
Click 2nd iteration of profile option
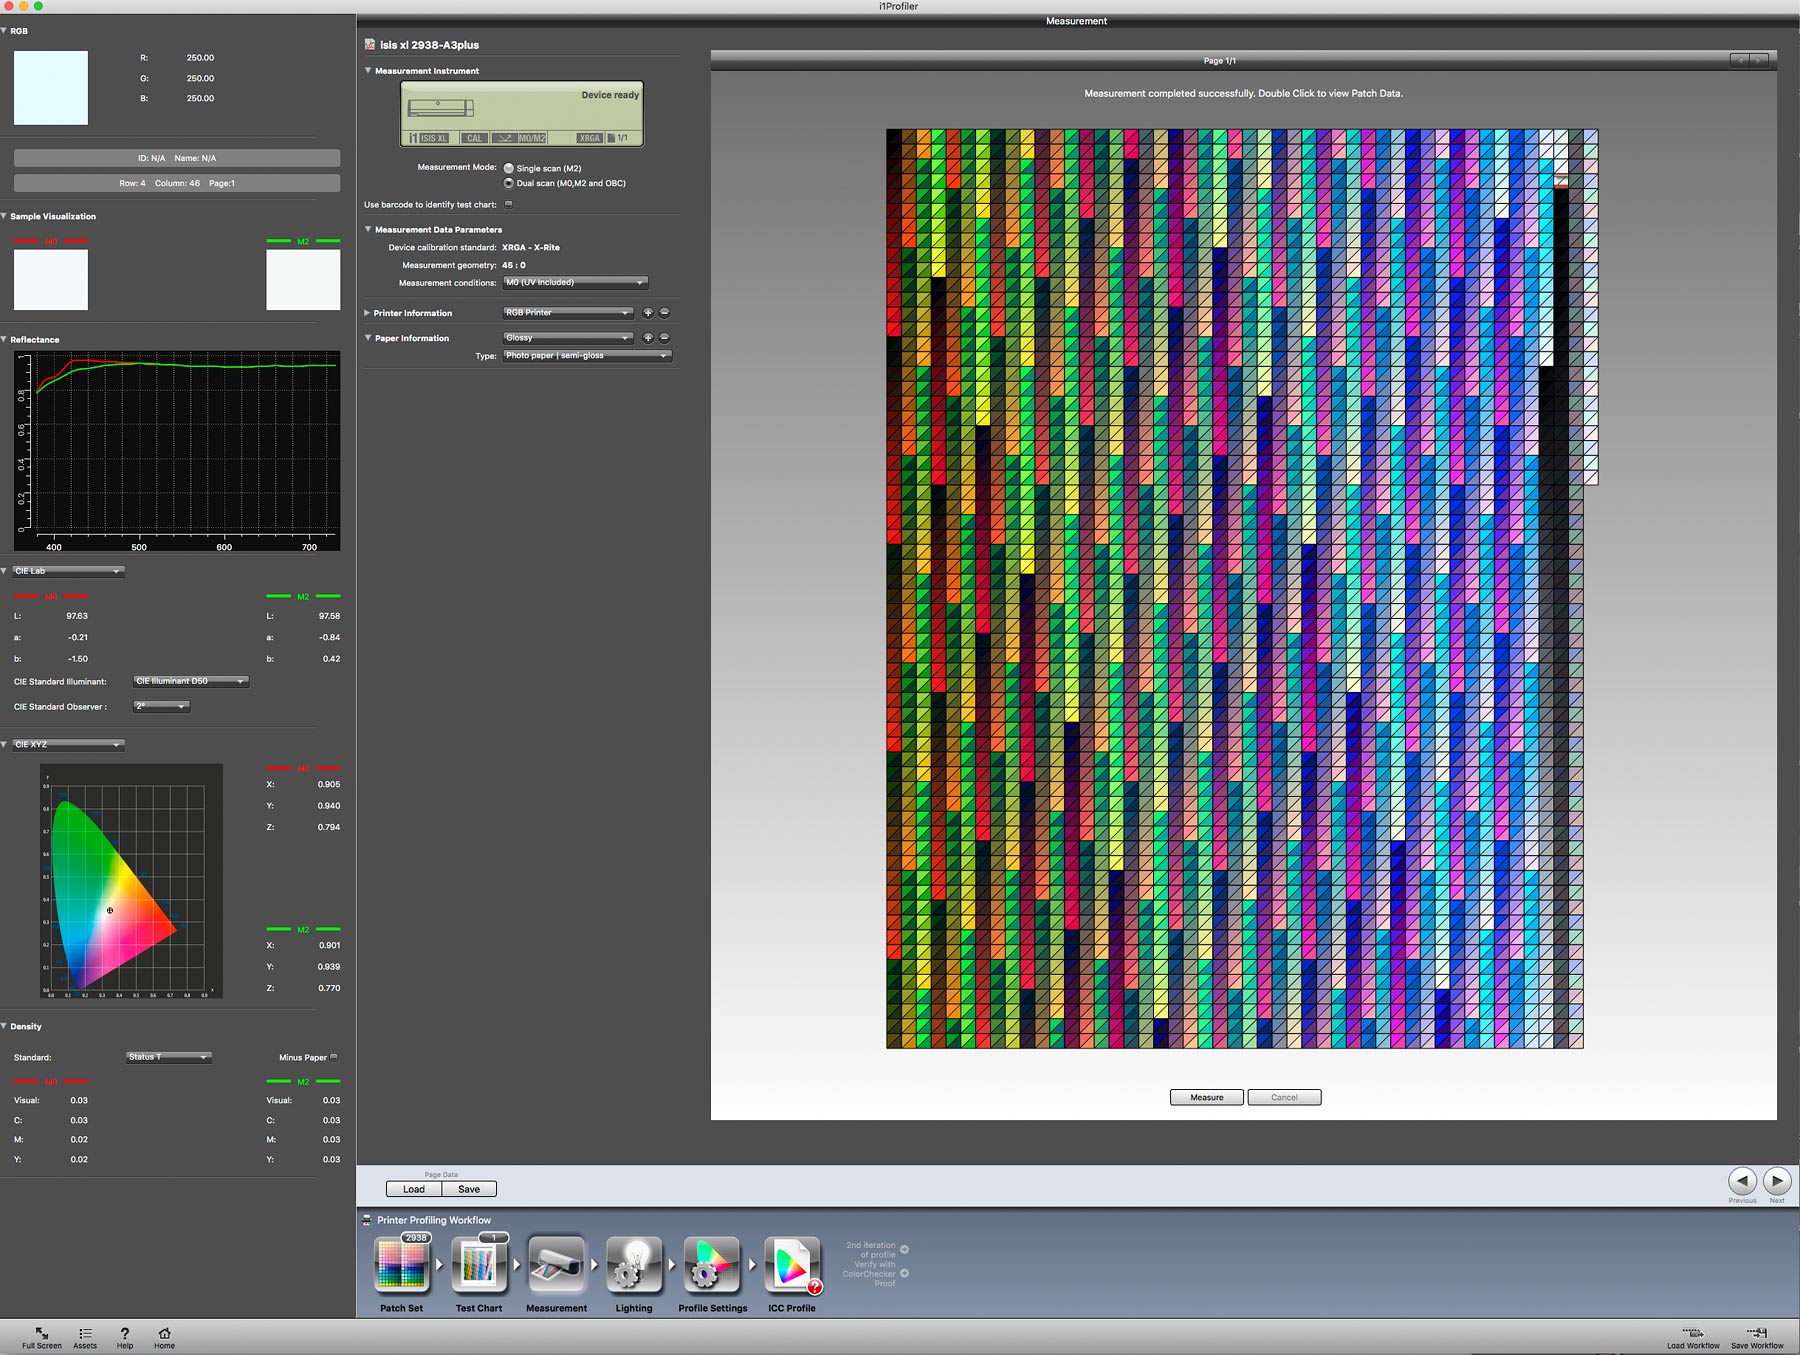click(x=877, y=1250)
